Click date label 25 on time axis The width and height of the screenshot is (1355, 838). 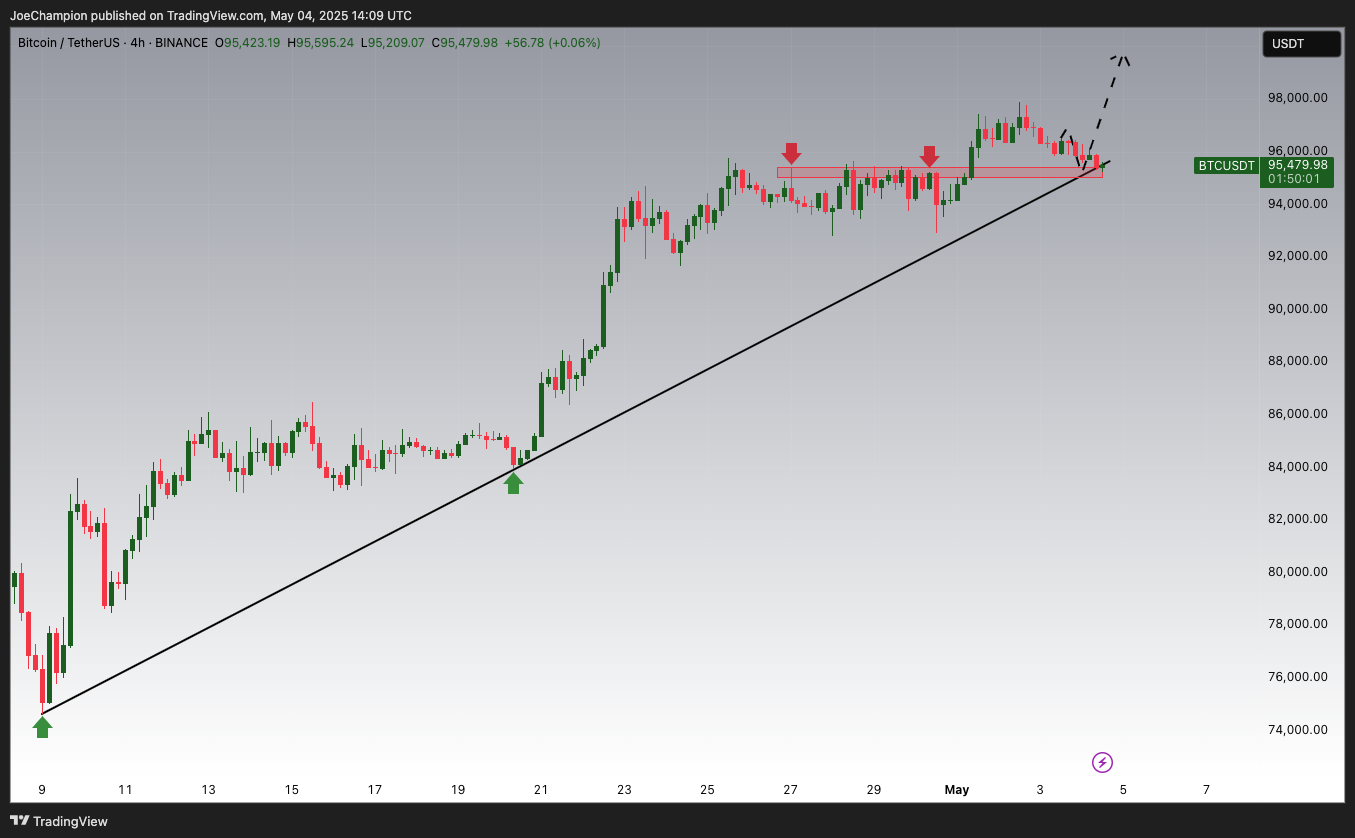point(707,790)
